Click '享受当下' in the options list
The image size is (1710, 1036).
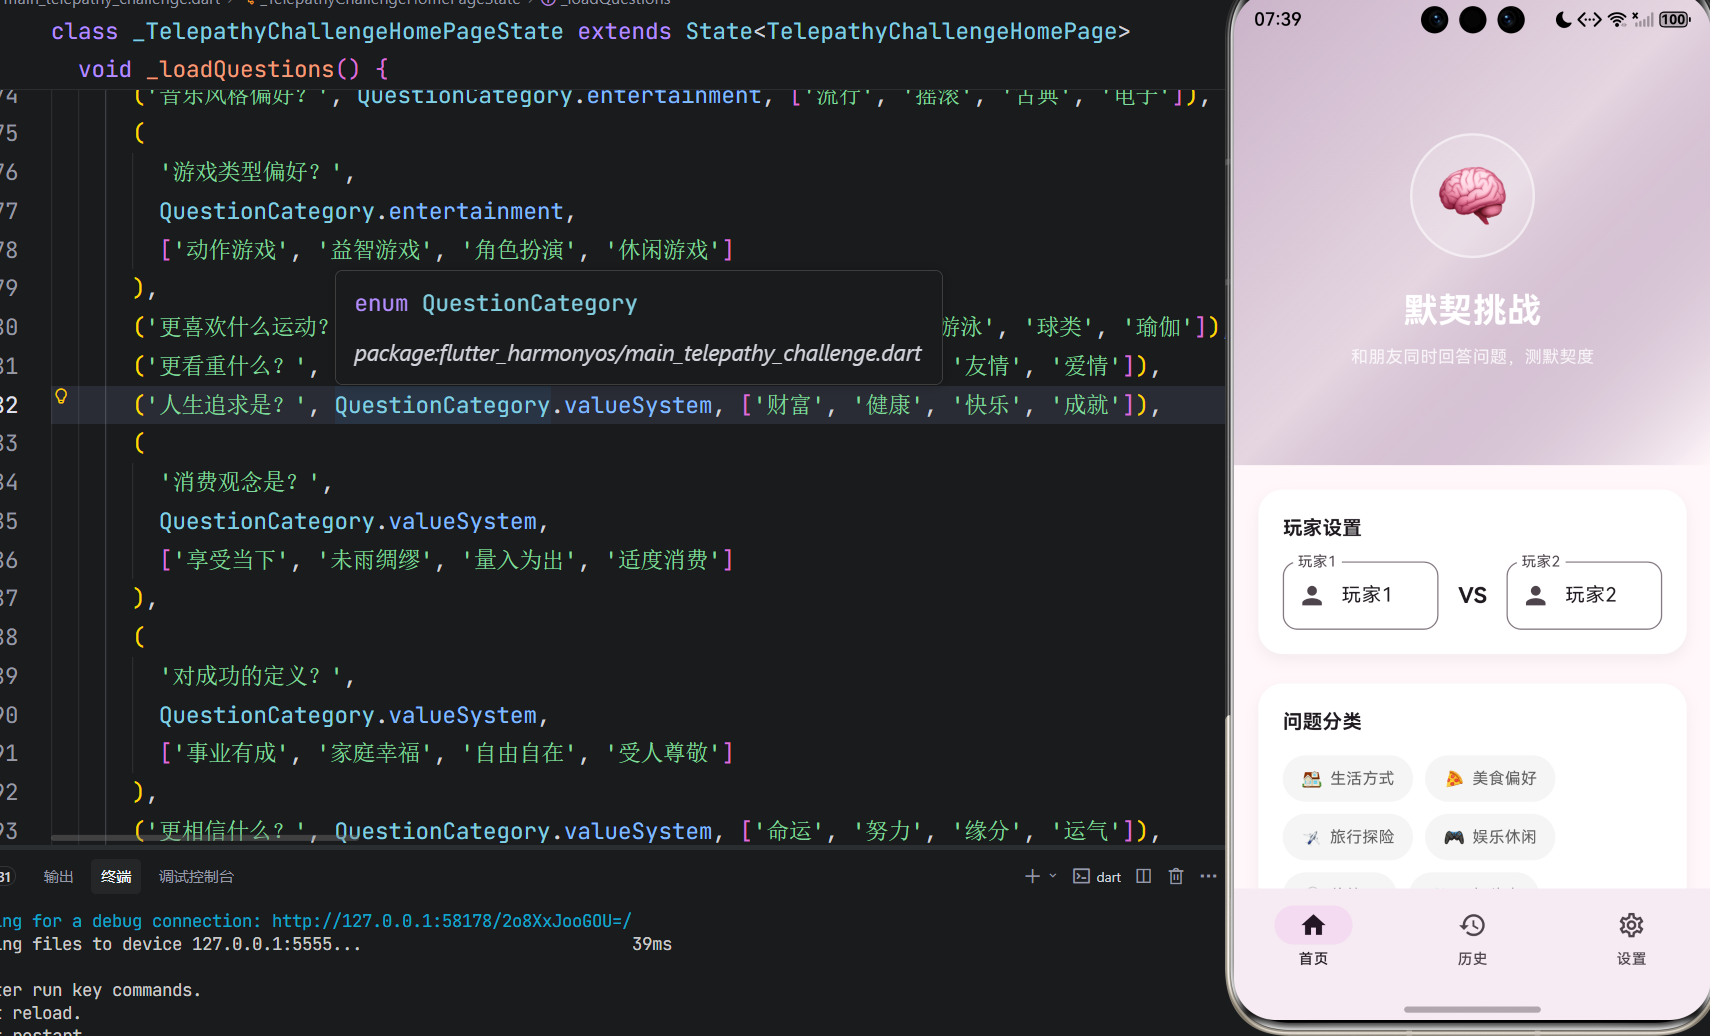click(231, 560)
